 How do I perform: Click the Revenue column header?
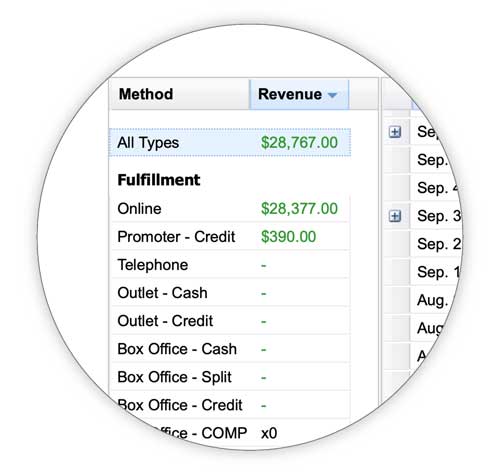point(299,94)
